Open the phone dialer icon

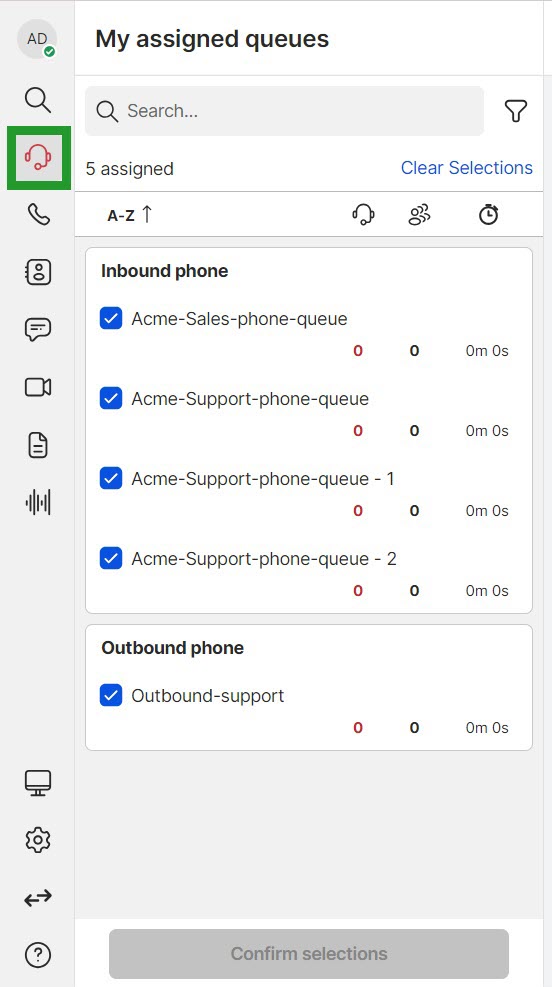pyautogui.click(x=38, y=215)
